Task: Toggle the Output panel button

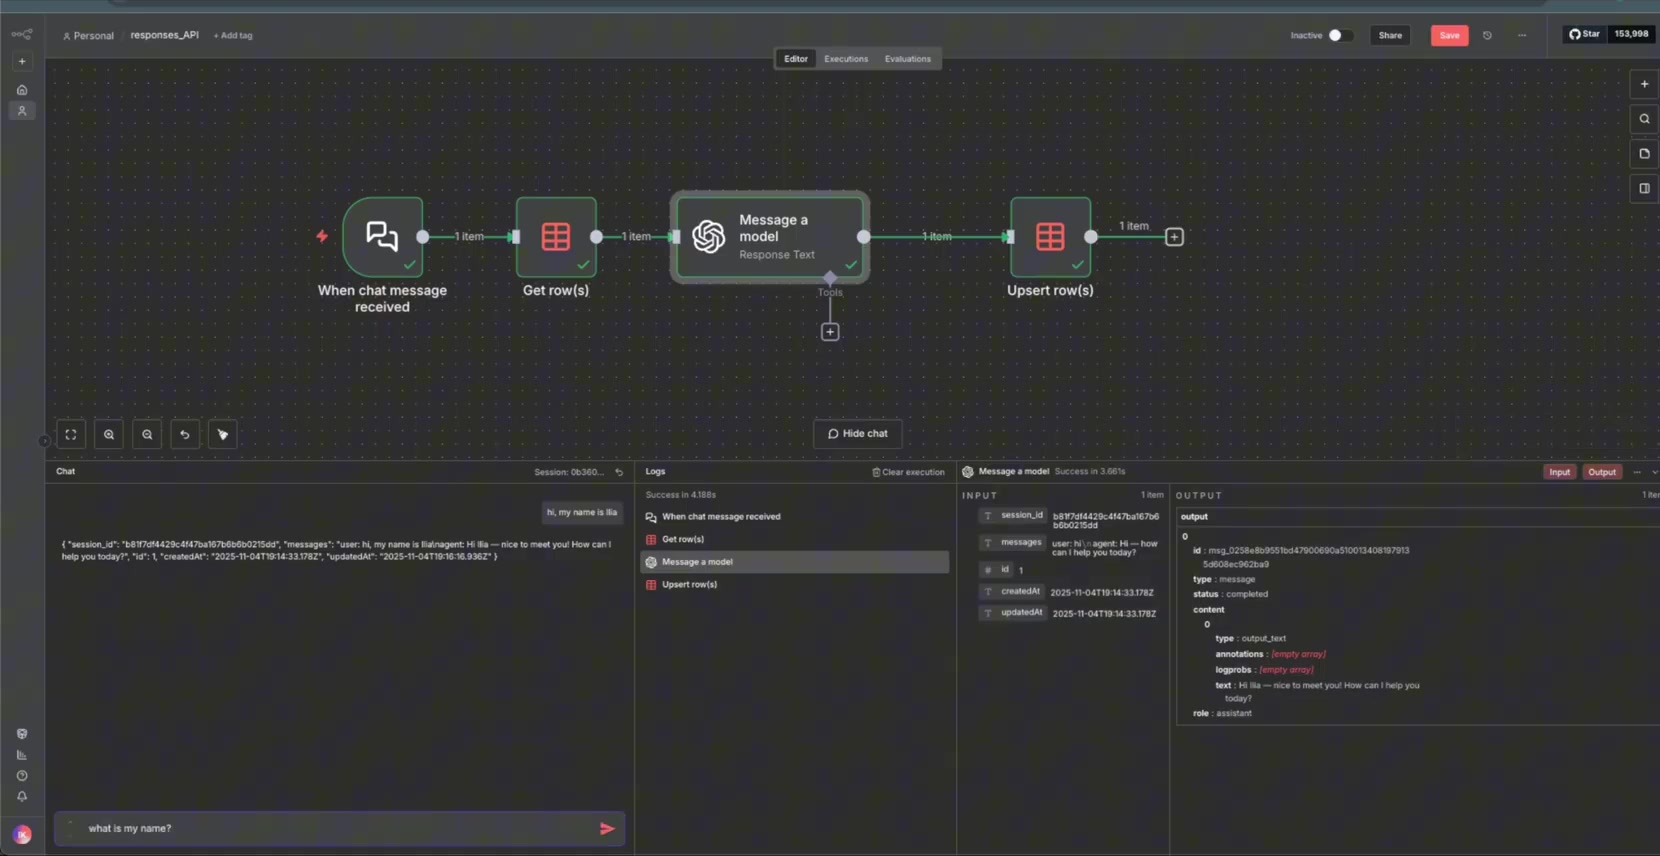Action: (x=1602, y=472)
